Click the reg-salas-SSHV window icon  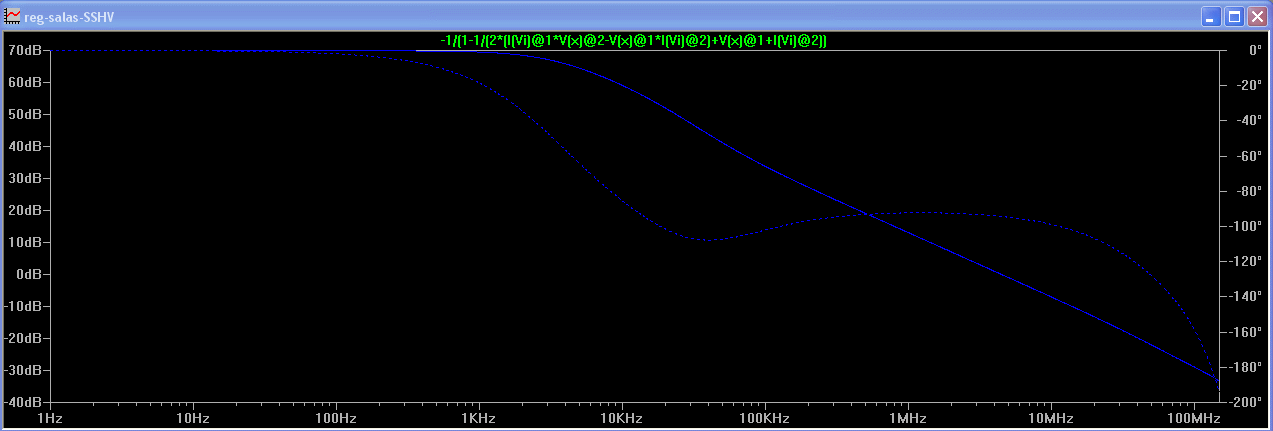pyautogui.click(x=12, y=16)
